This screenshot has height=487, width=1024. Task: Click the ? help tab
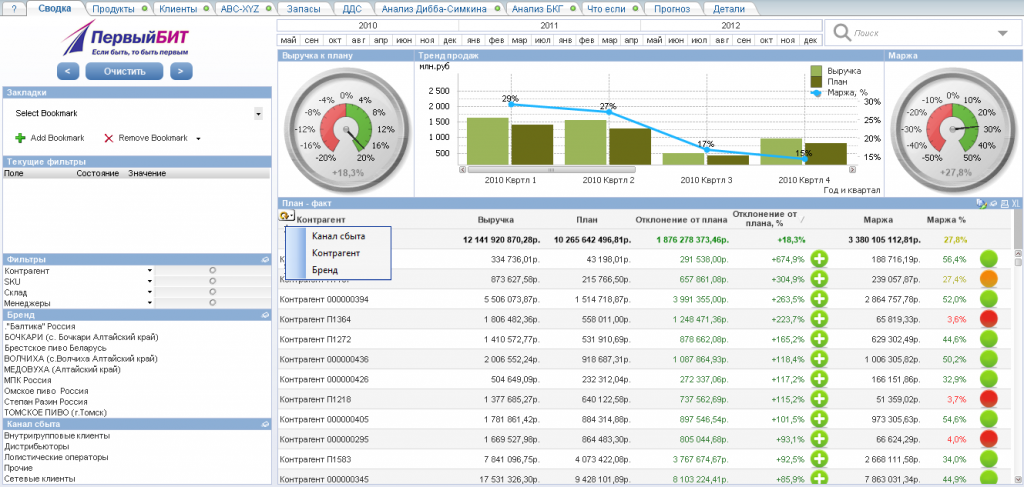[x=14, y=9]
